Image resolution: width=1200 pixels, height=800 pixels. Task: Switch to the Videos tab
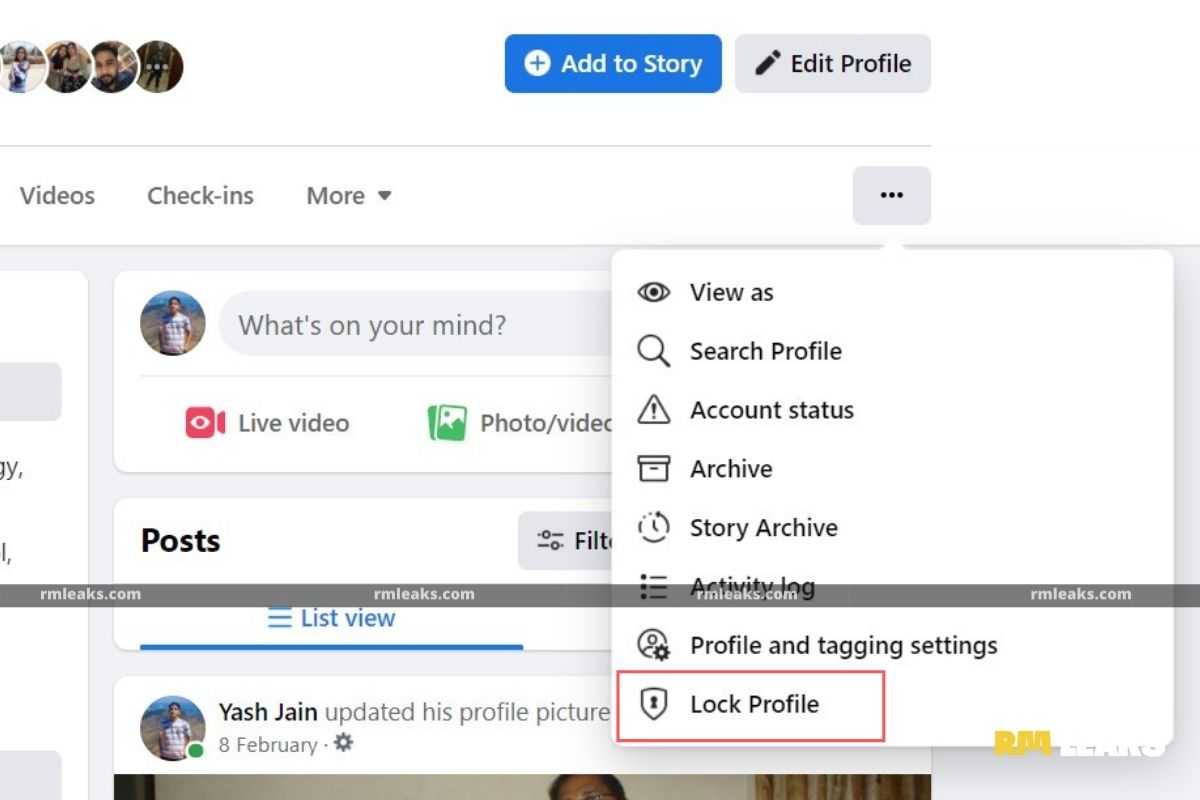click(57, 195)
